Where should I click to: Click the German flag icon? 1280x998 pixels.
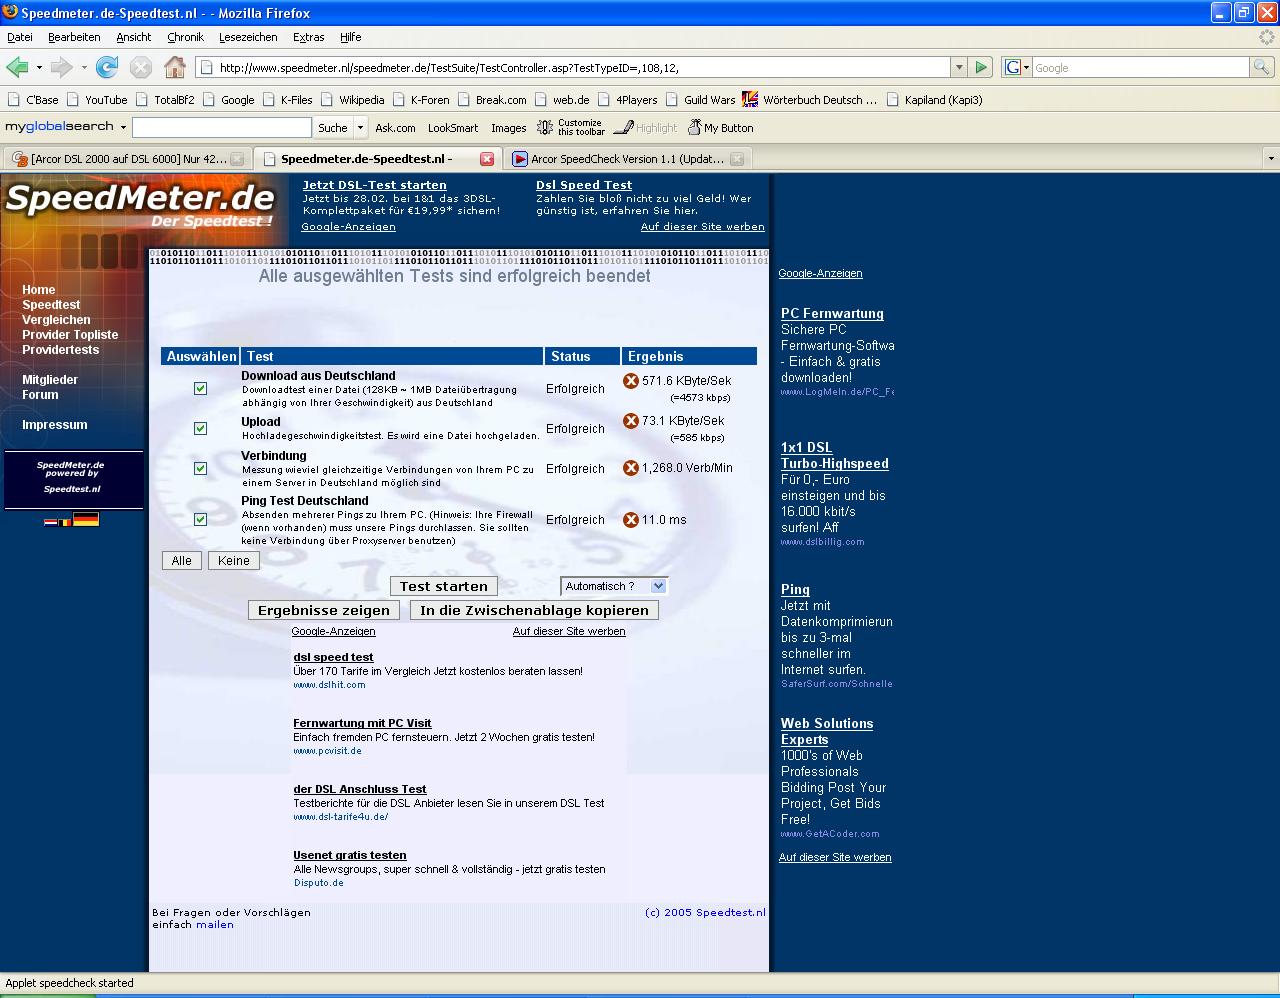86,520
